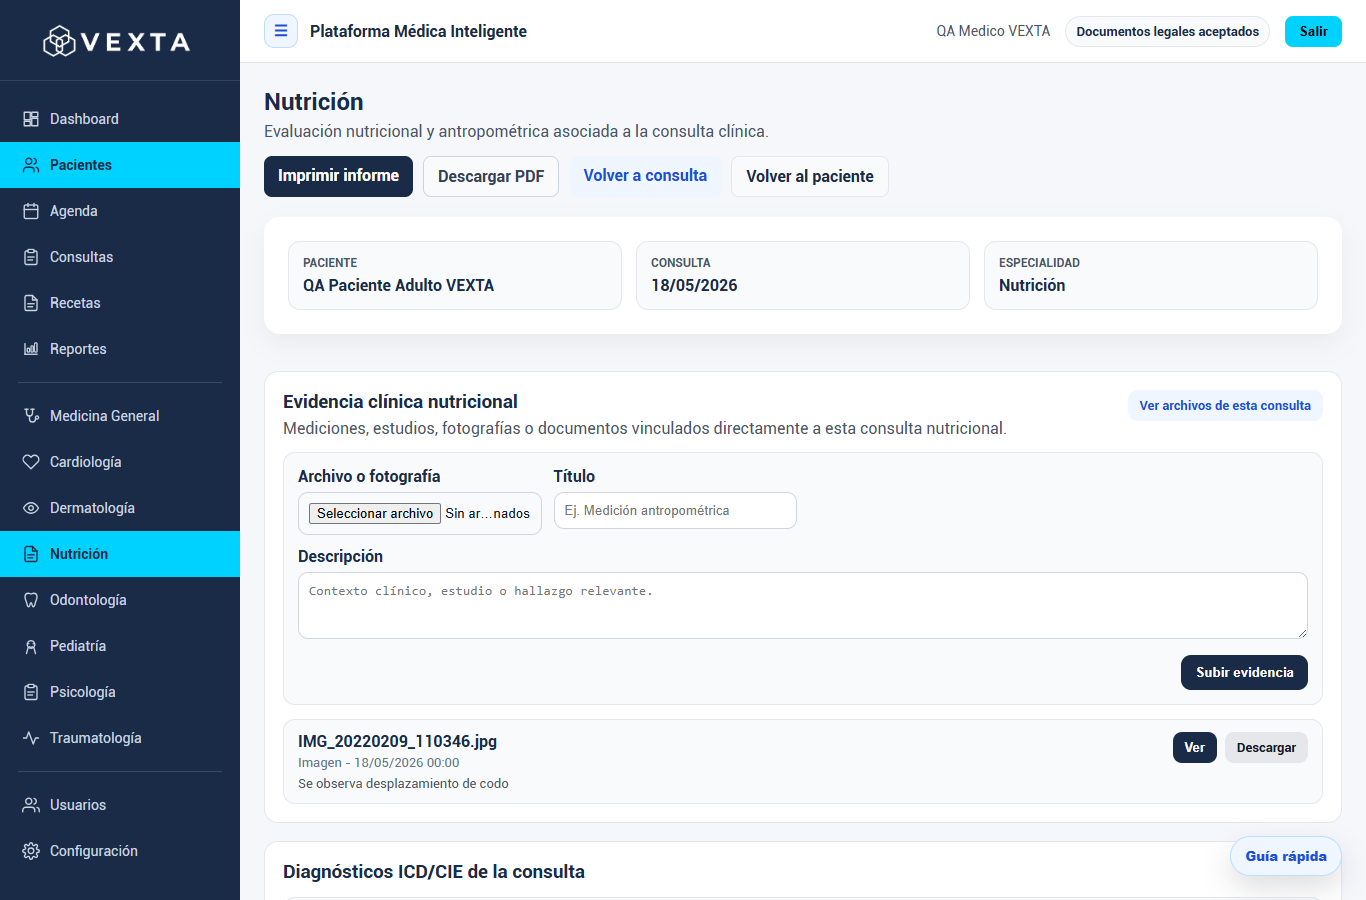Click Seleccionar archivo to choose a file
The width and height of the screenshot is (1366, 900).
pos(375,513)
